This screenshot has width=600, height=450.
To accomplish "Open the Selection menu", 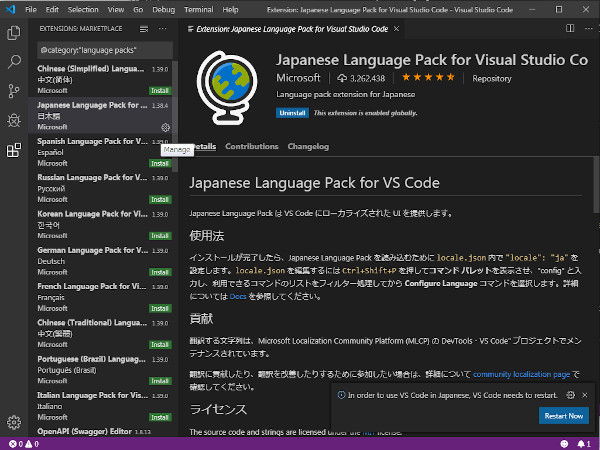I will point(83,10).
